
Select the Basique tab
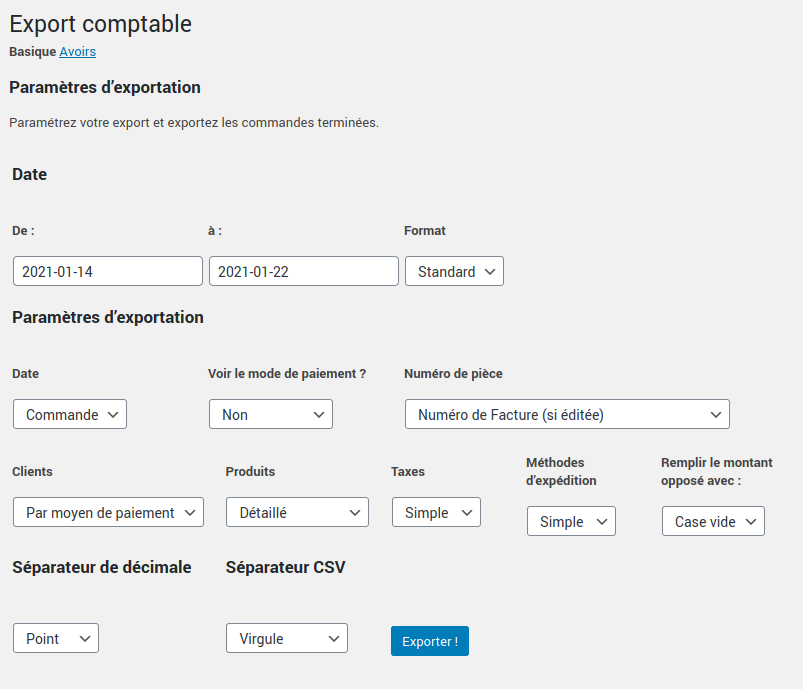click(x=32, y=51)
